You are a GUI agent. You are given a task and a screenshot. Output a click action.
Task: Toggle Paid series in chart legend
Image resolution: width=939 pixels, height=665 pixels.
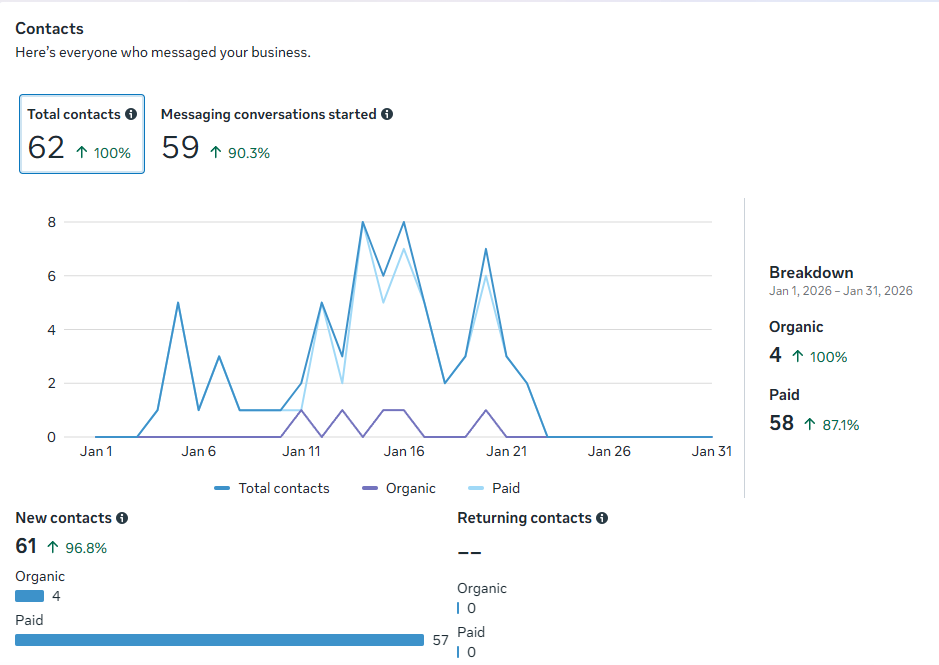493,488
